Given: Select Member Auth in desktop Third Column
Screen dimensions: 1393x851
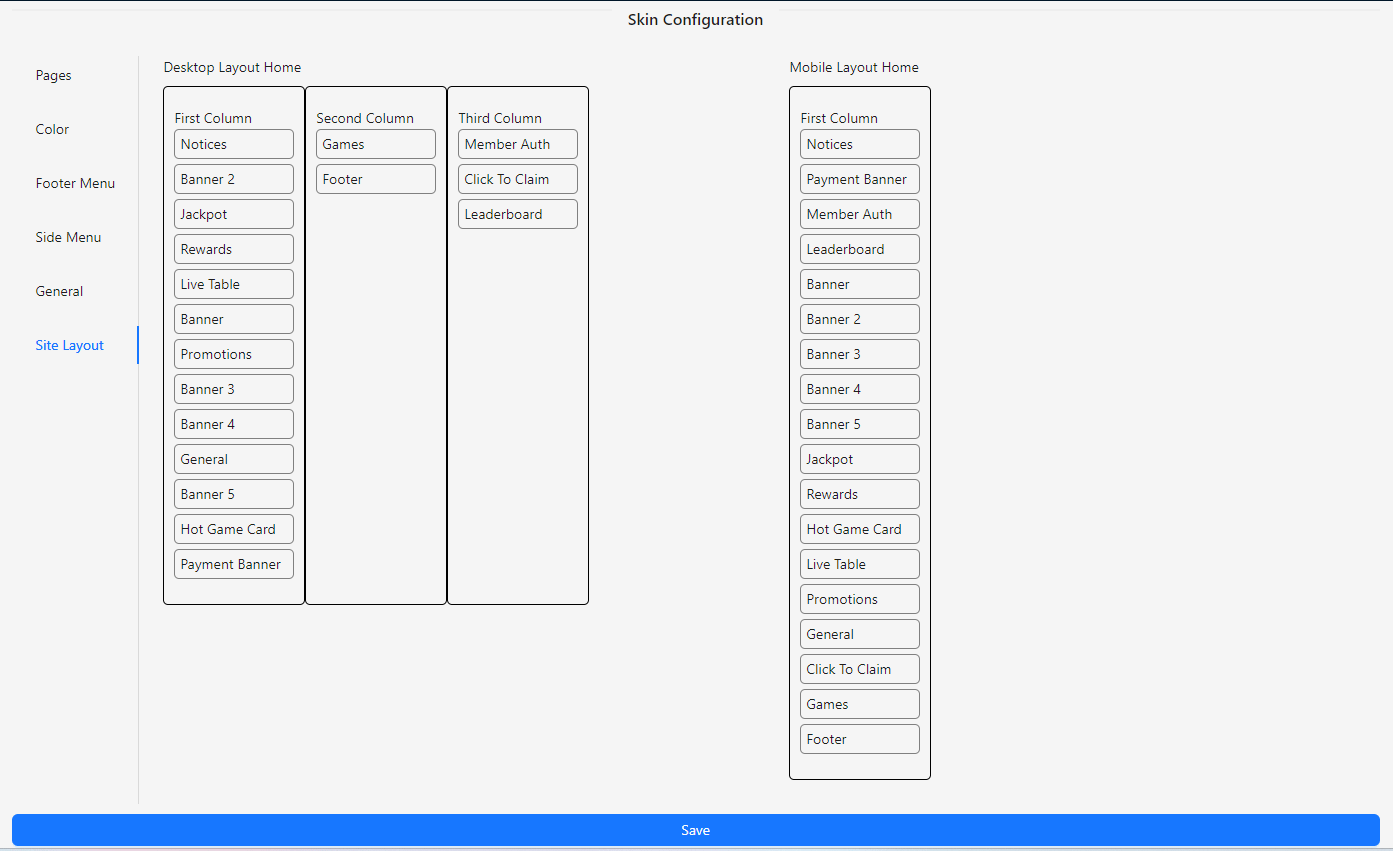Looking at the screenshot, I should coord(517,144).
